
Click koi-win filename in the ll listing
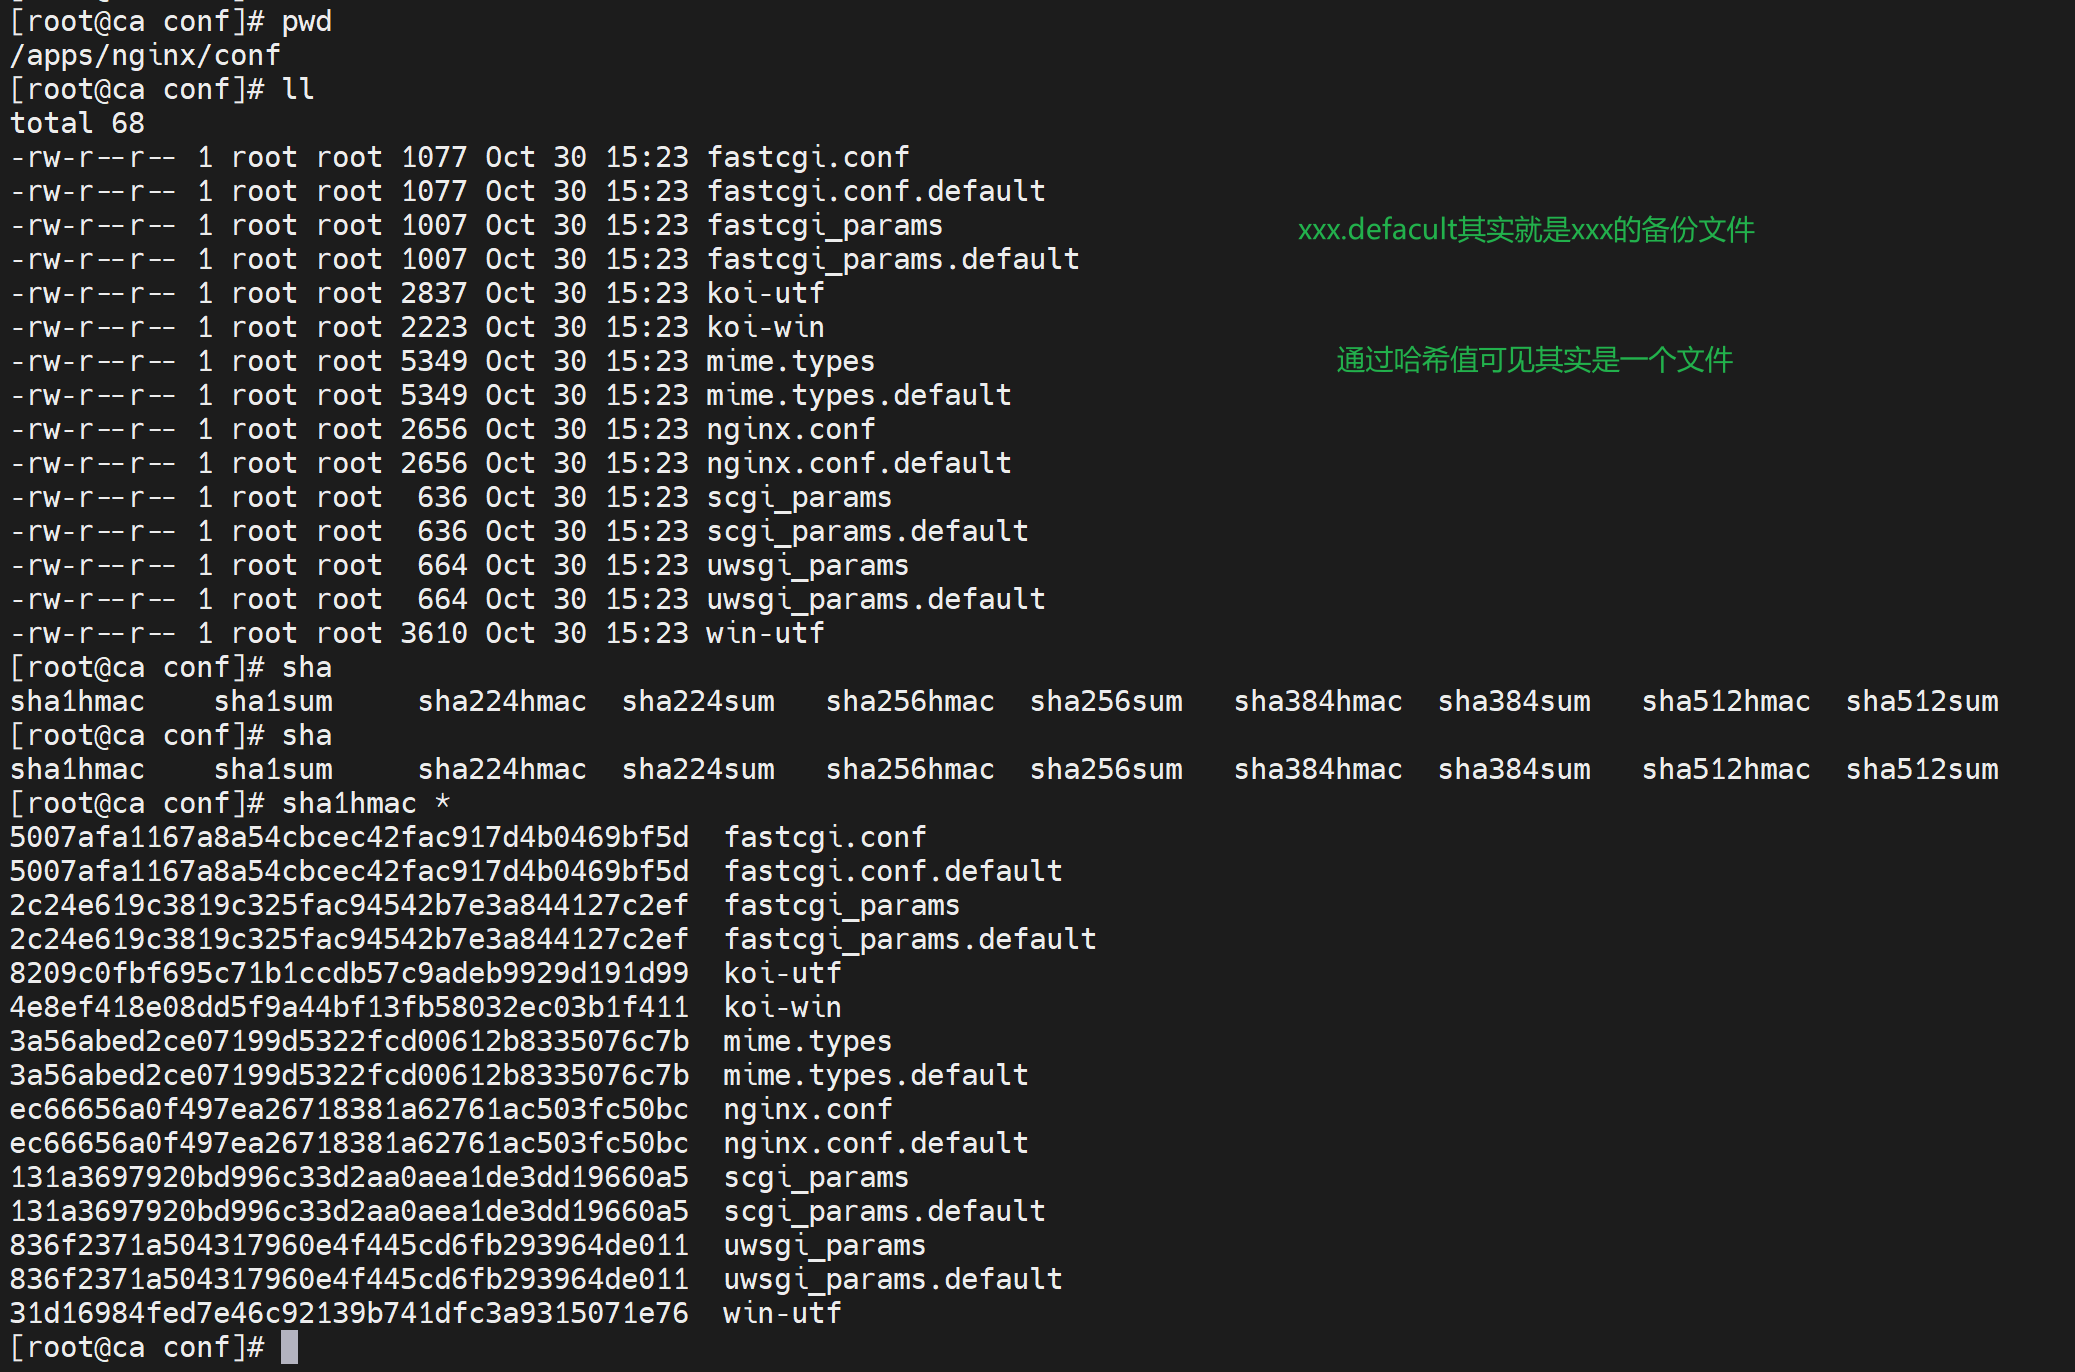click(x=765, y=328)
